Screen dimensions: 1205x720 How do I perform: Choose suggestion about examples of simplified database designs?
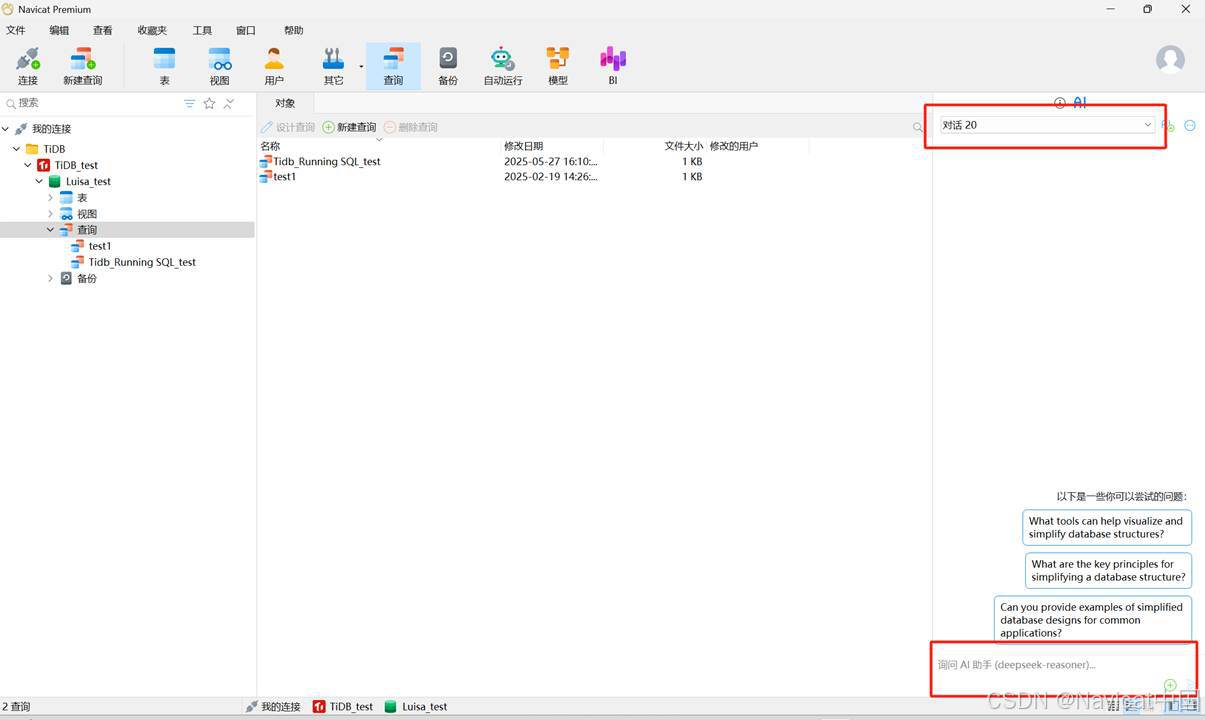[1092, 620]
